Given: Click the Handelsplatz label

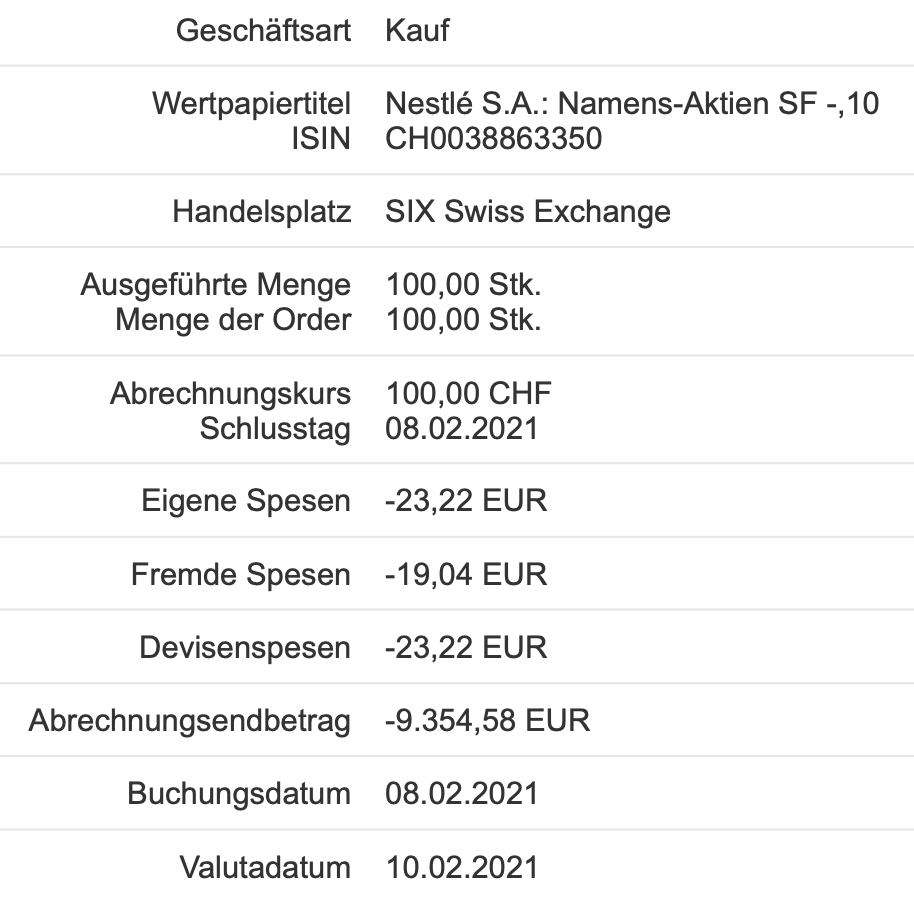Looking at the screenshot, I should tap(262, 212).
